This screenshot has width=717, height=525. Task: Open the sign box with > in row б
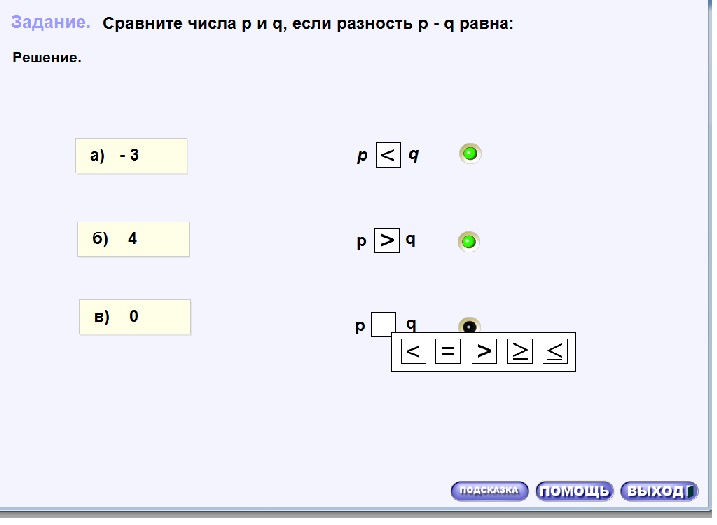(x=387, y=240)
